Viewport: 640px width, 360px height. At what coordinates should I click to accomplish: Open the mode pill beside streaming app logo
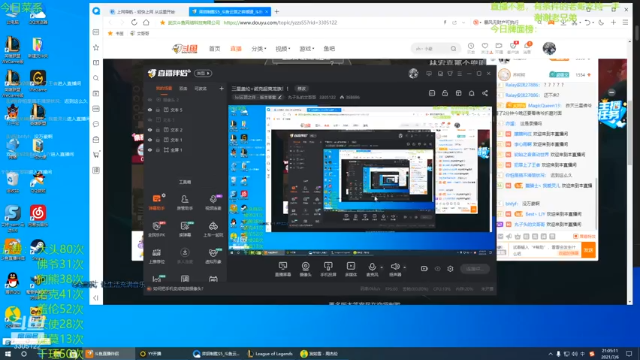coord(203,73)
